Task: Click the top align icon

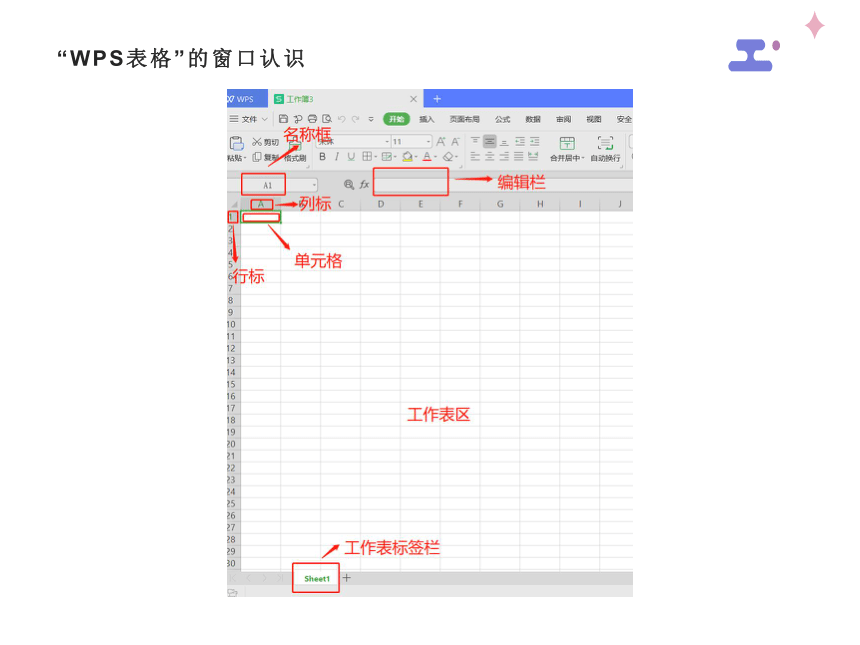Action: click(475, 142)
